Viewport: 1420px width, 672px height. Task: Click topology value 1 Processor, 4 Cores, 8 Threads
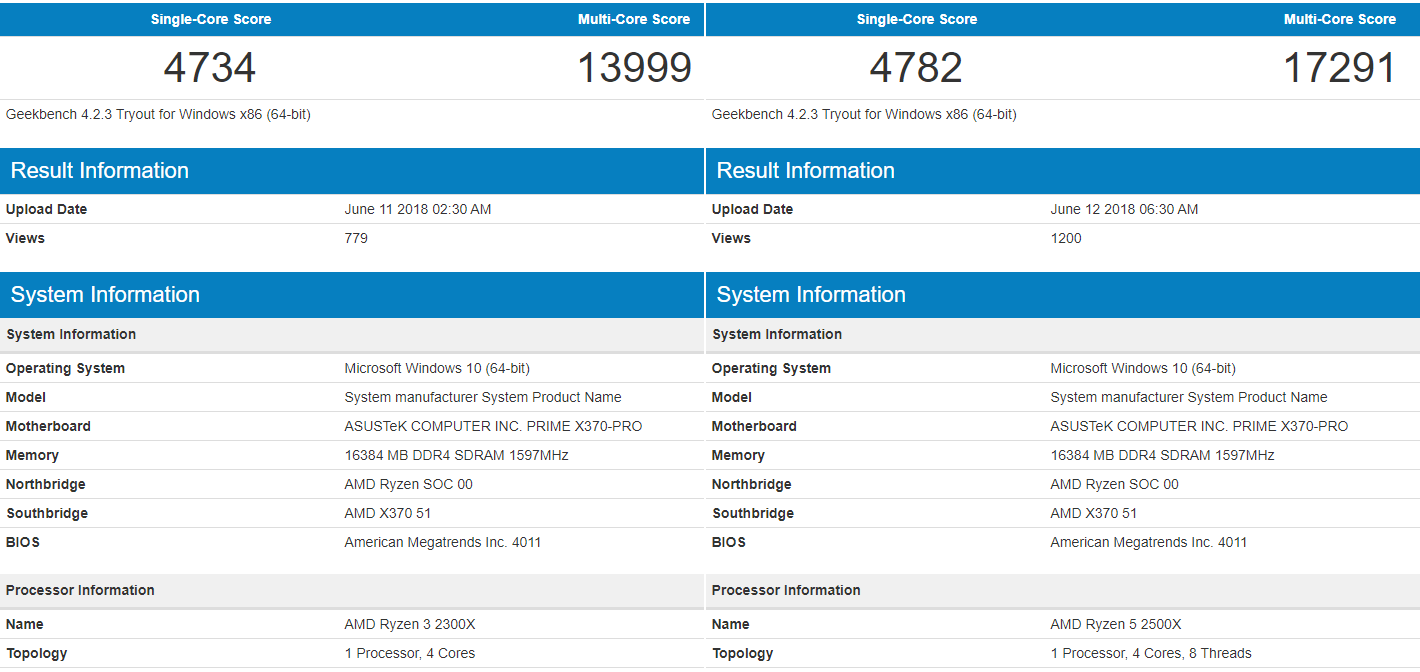1151,653
